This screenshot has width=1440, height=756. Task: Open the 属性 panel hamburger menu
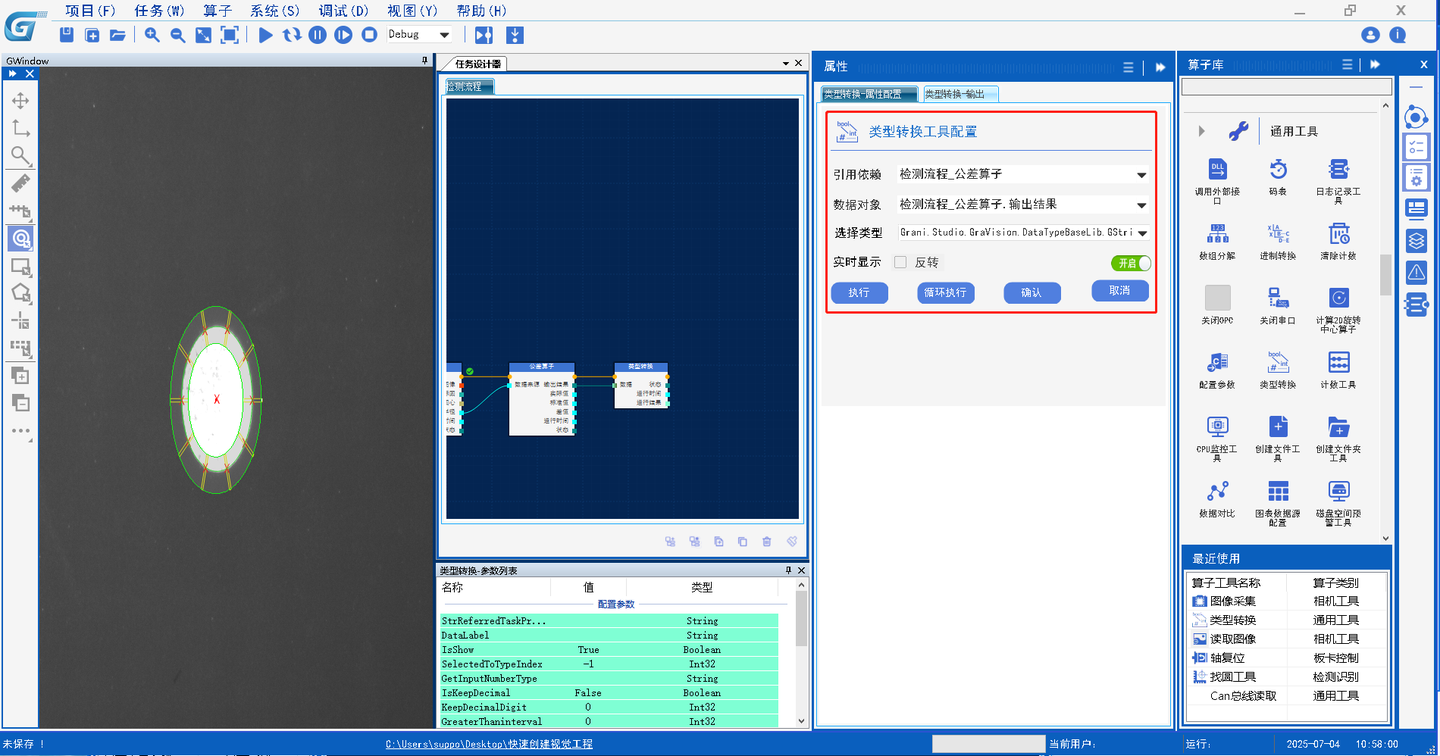pos(1128,67)
